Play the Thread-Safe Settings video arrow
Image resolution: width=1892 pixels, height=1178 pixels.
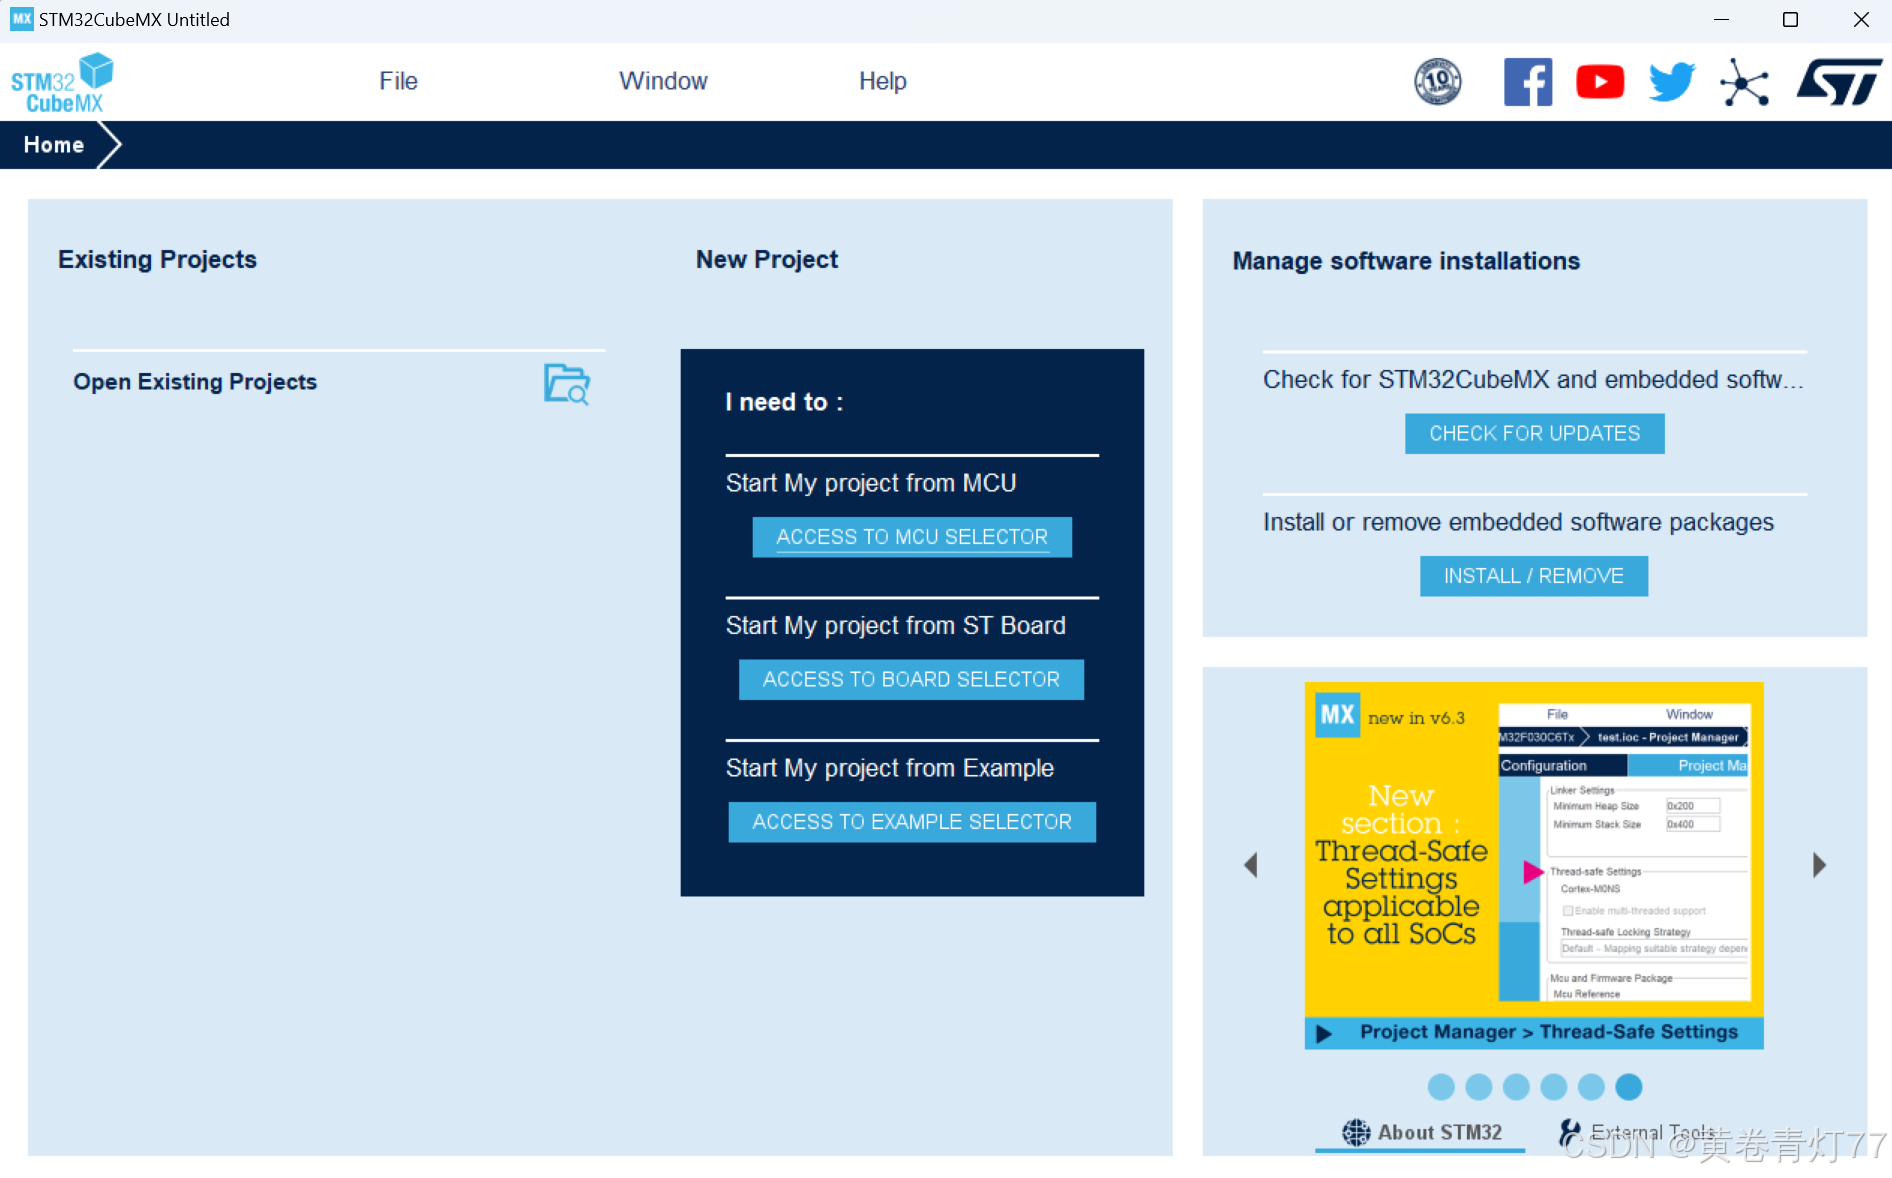coord(1324,1033)
